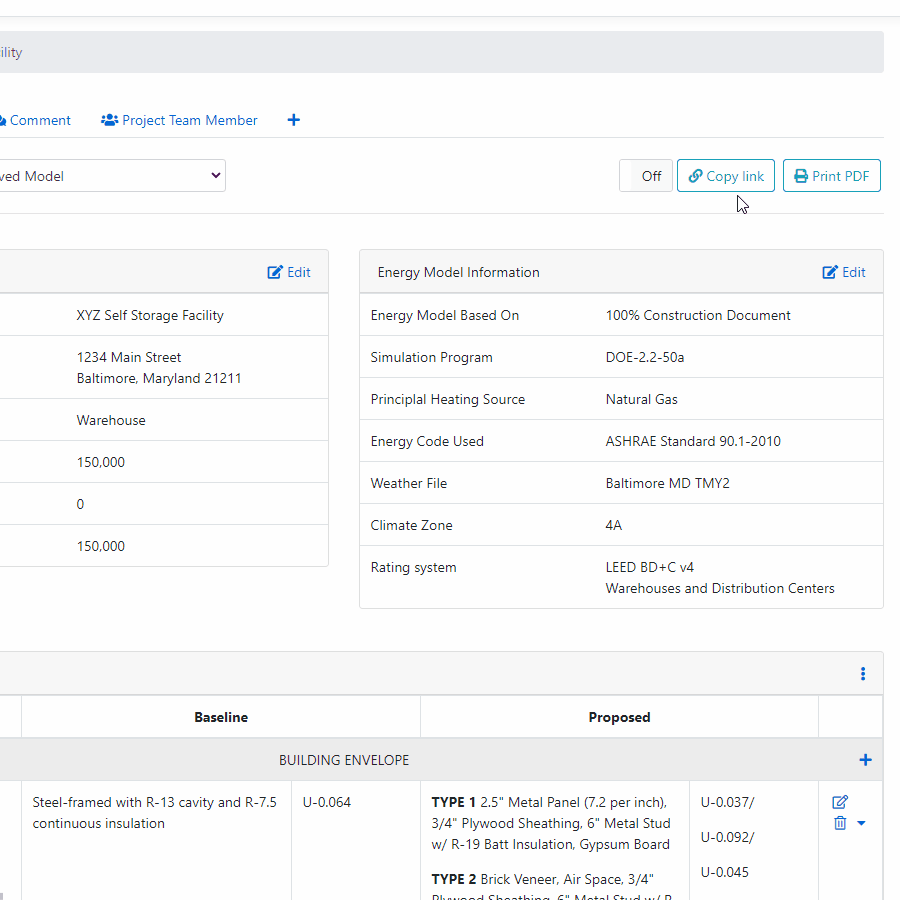Click the 'LEED BD+C v4' rating system

[650, 567]
